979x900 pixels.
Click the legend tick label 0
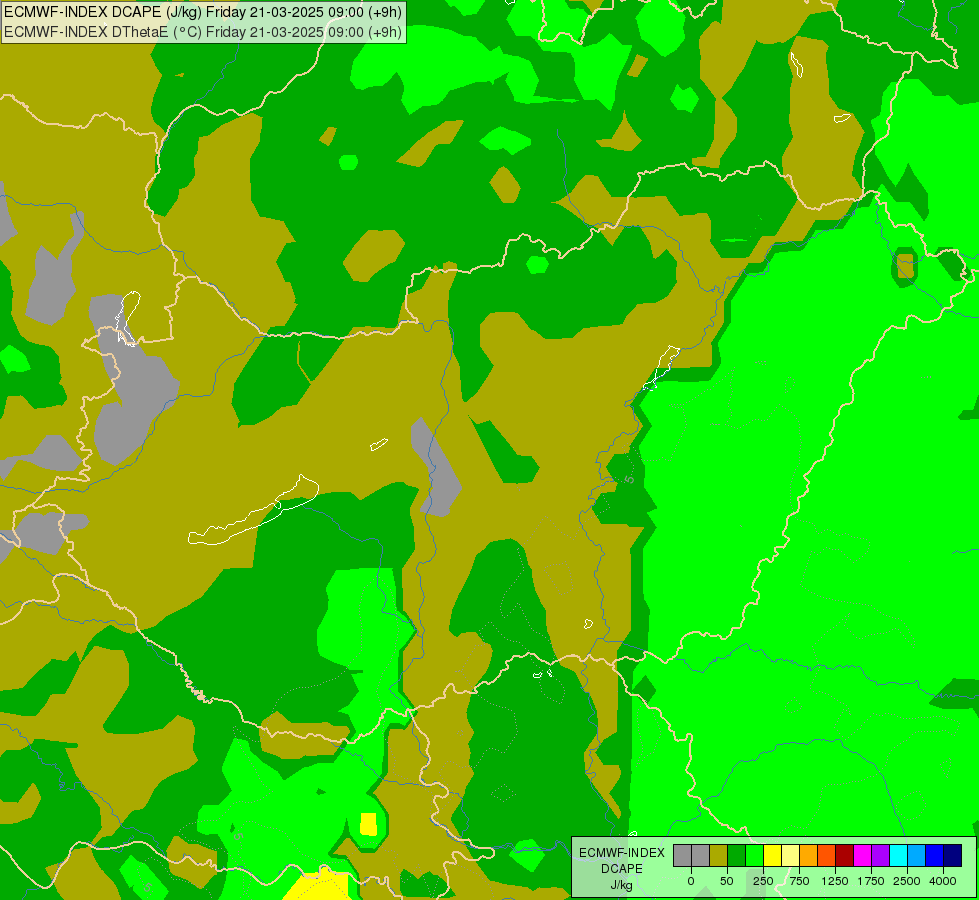coord(691,881)
